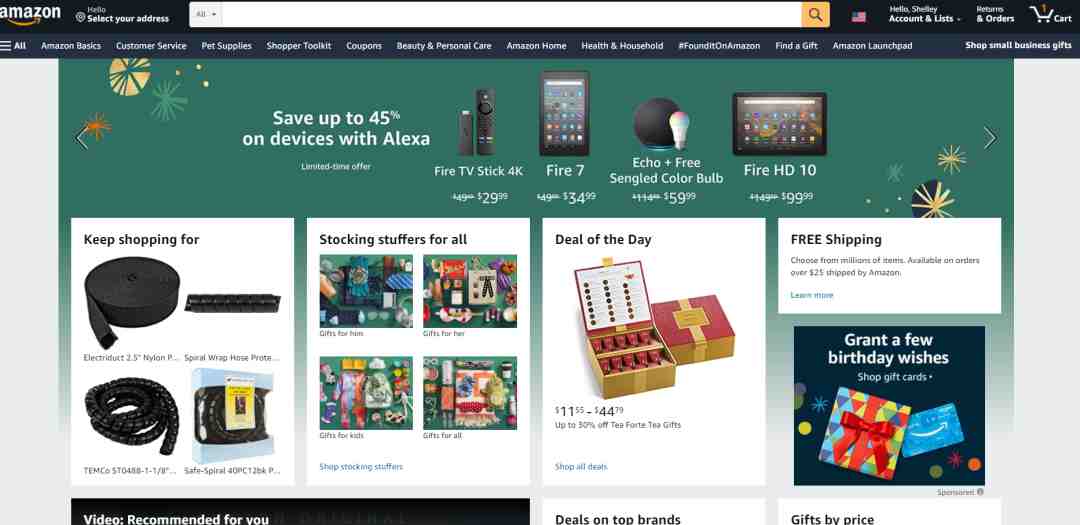The width and height of the screenshot is (1080, 525).
Task: Click Shop all deals link
Action: (581, 466)
